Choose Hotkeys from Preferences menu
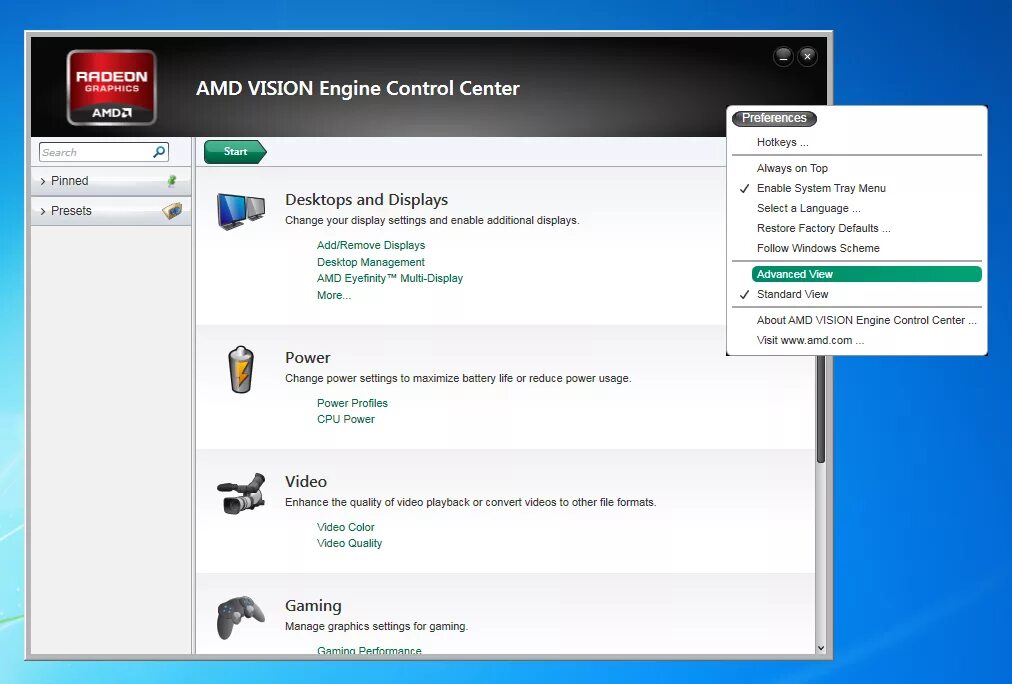The image size is (1012, 684). click(782, 143)
